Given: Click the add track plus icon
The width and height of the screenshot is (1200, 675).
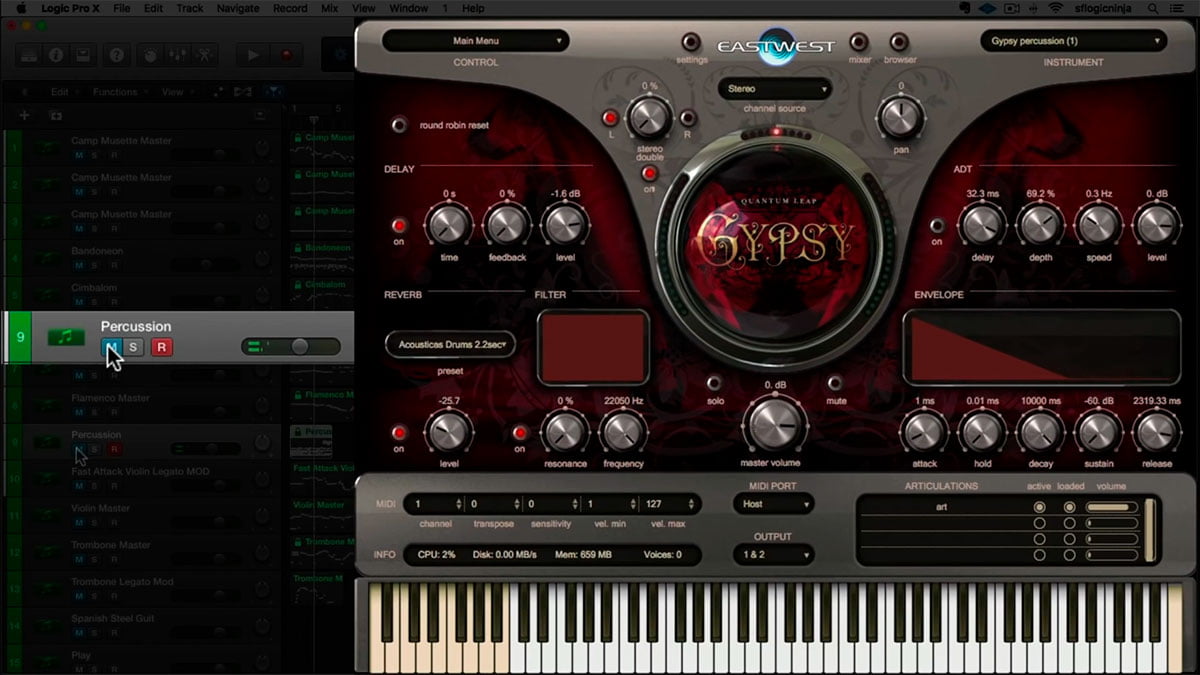Looking at the screenshot, I should pyautogui.click(x=25, y=115).
